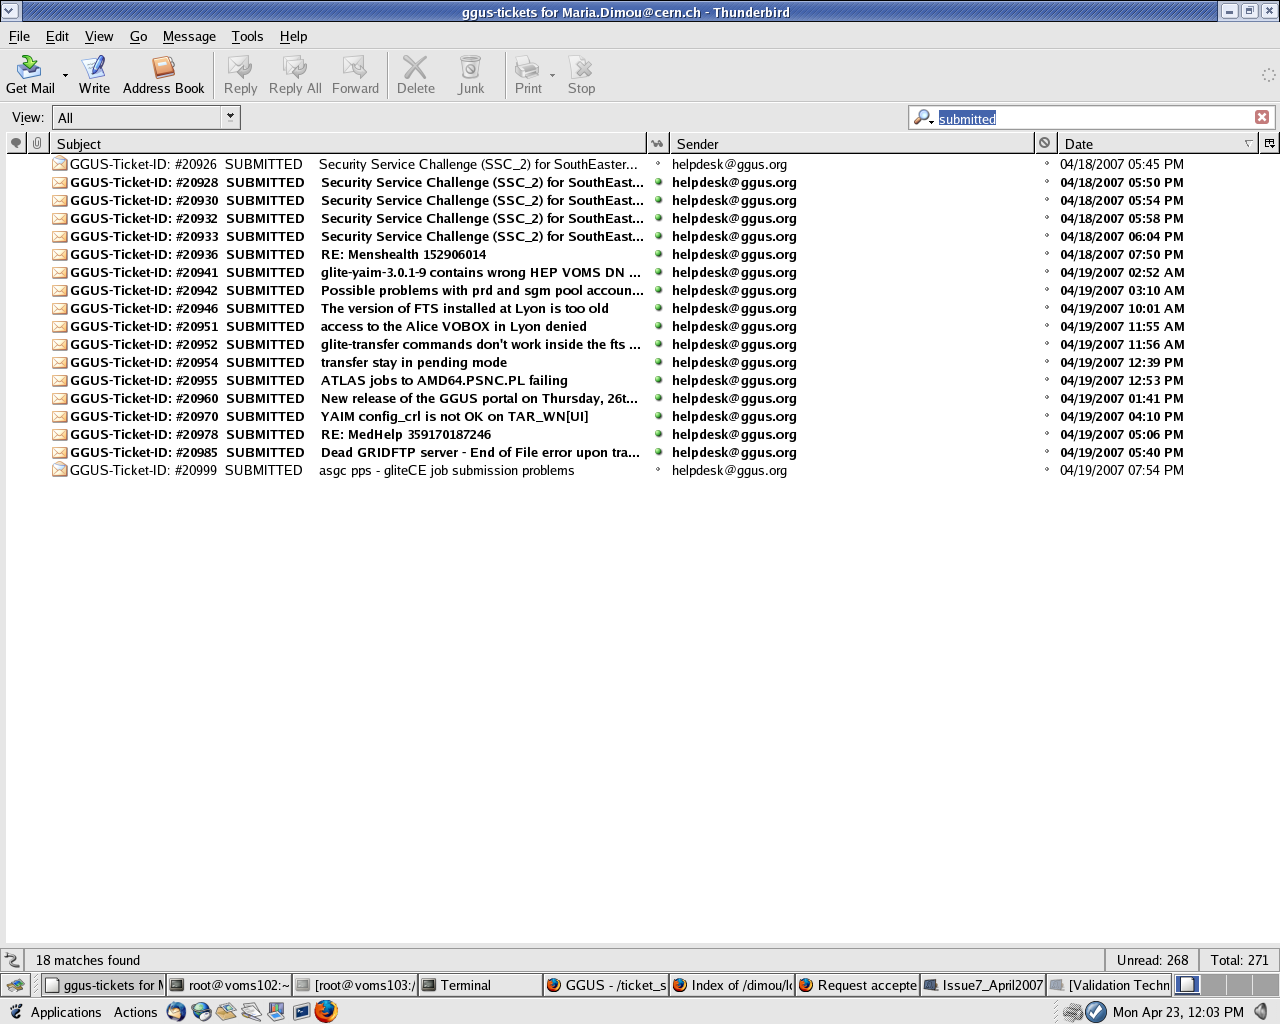Viewport: 1280px width, 1024px height.
Task: Click the thread column header icon
Action: 16,143
